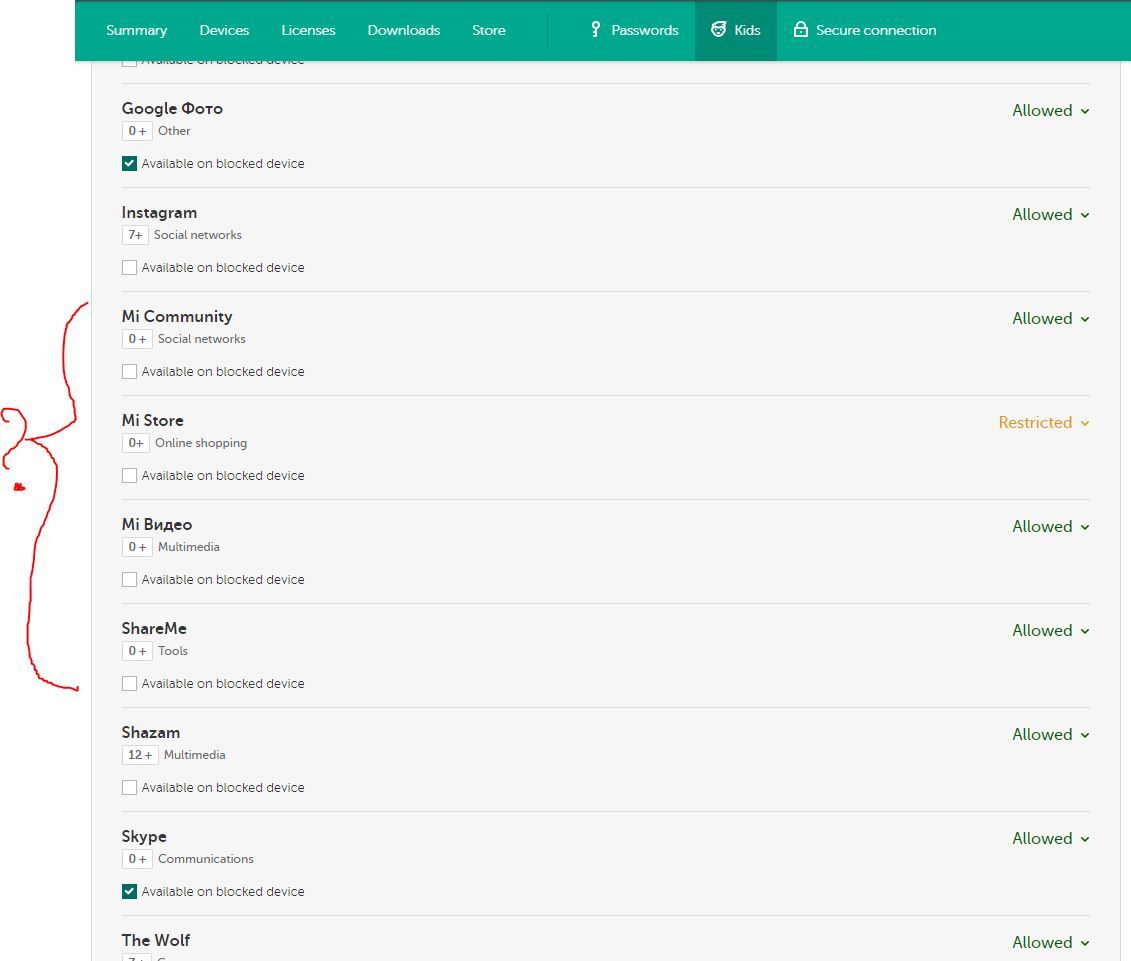Go to the Licenses tab
Viewport: 1131px width, 961px height.
click(x=308, y=30)
